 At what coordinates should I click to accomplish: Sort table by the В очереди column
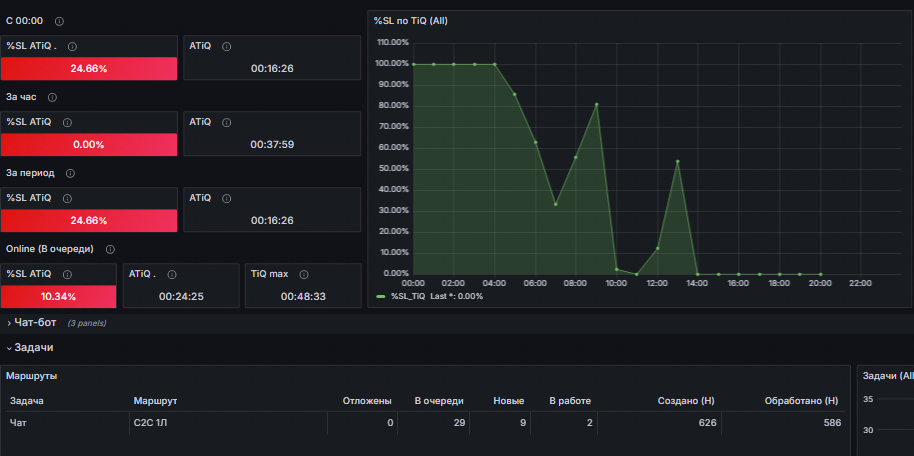click(x=438, y=401)
